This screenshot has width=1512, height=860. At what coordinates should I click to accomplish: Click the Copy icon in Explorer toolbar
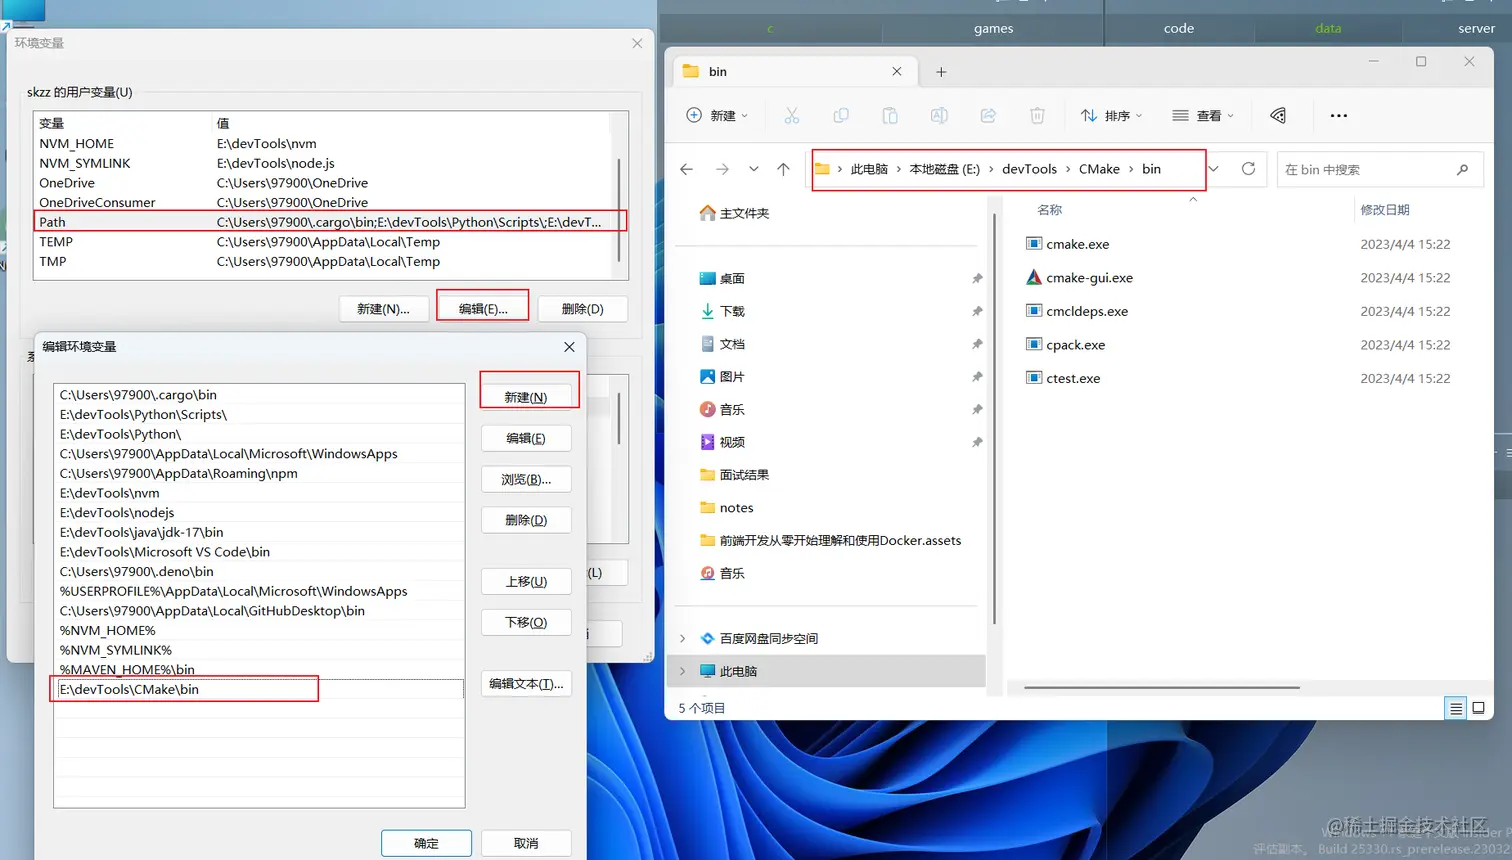point(841,116)
